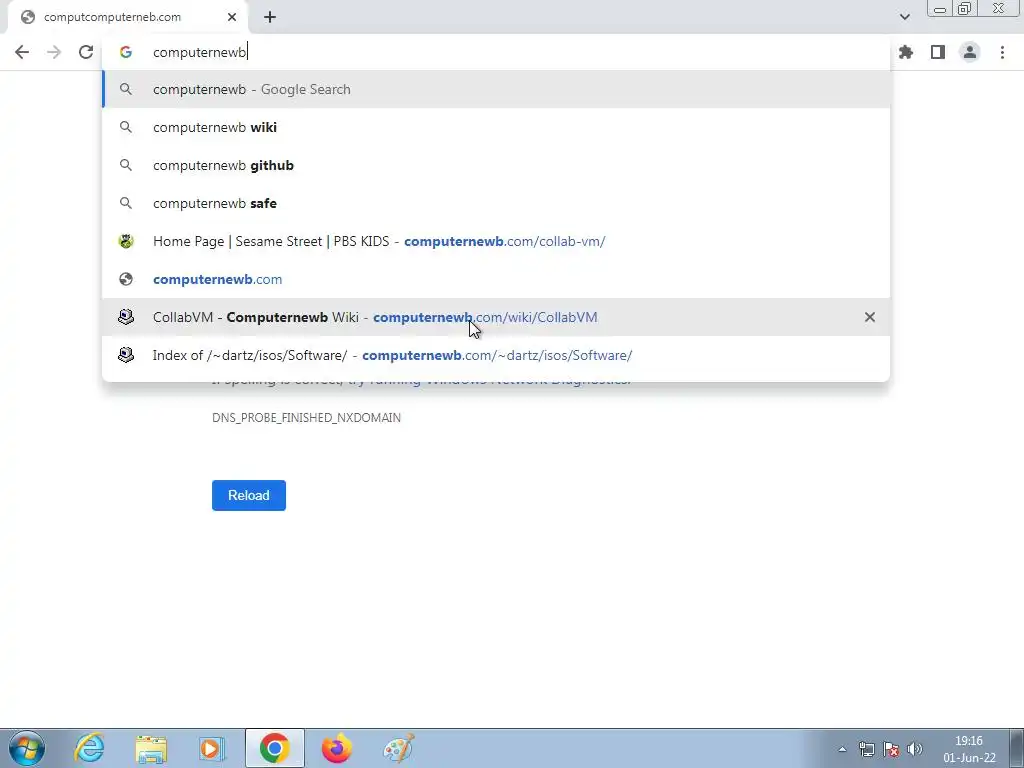Viewport: 1024px width, 768px height.
Task: Open the clock showing 19:16
Action: click(969, 749)
